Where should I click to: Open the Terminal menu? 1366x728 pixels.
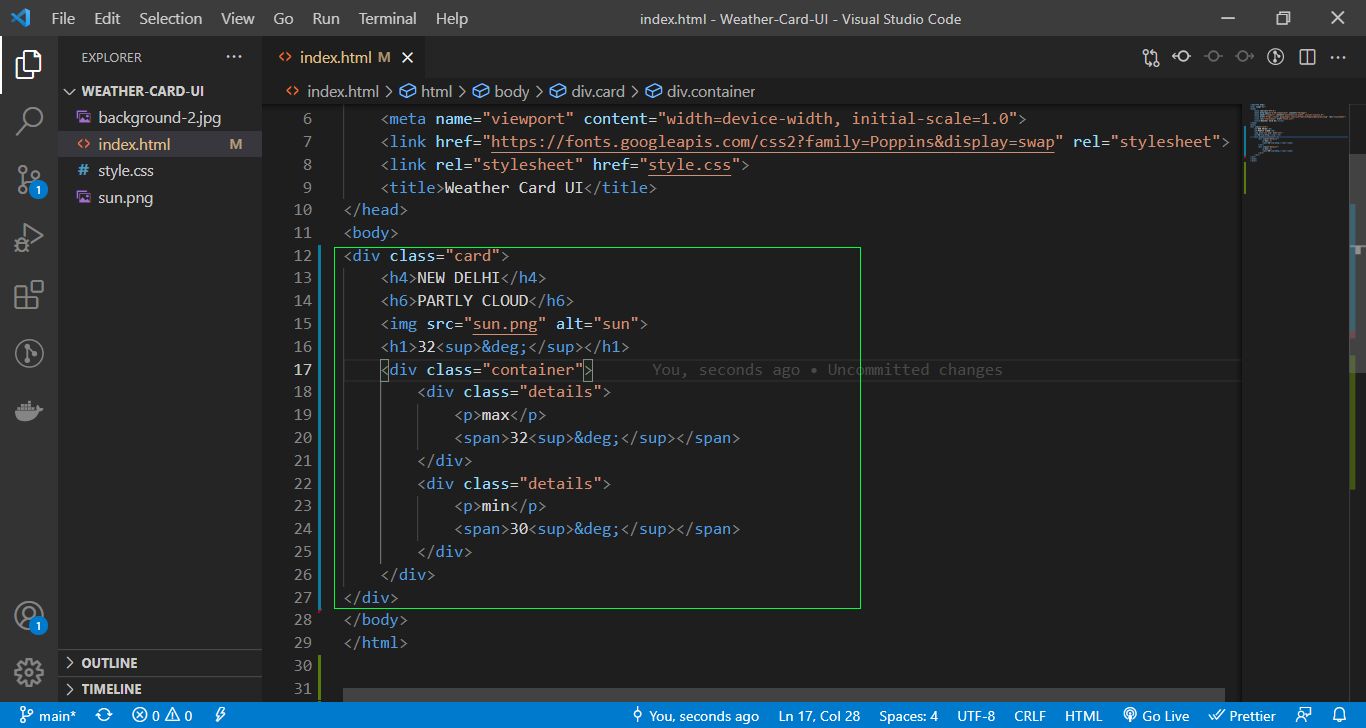[x=388, y=19]
